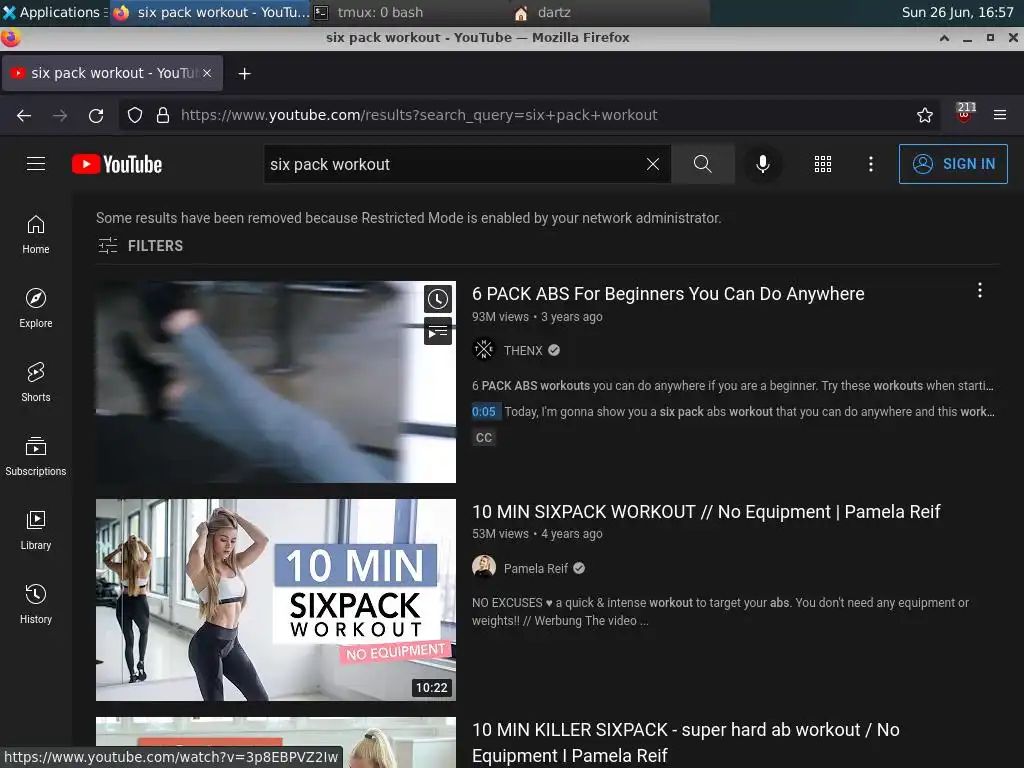Click THENX channel avatar
Viewport: 1024px width, 768px height.
[x=484, y=350]
